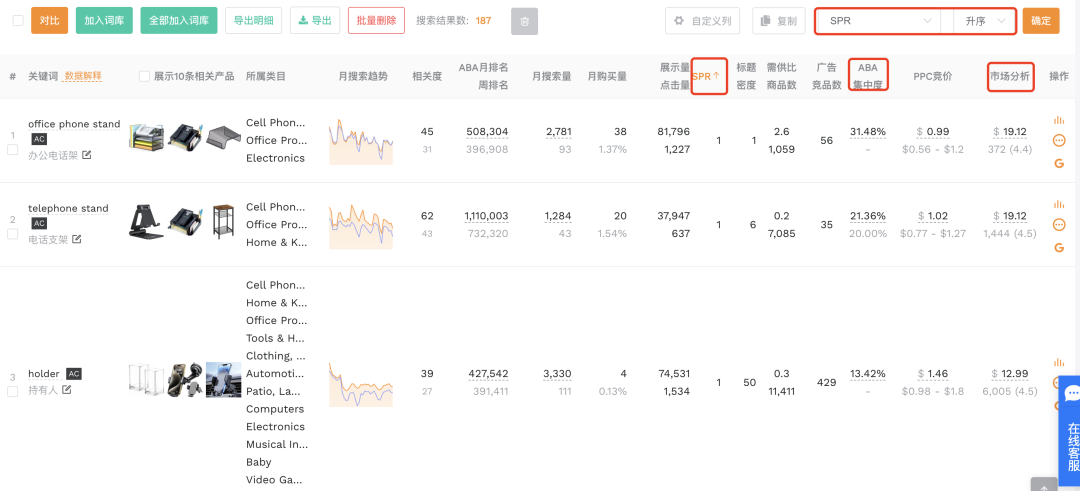Click edit icon beside 持有人

pos(67,390)
